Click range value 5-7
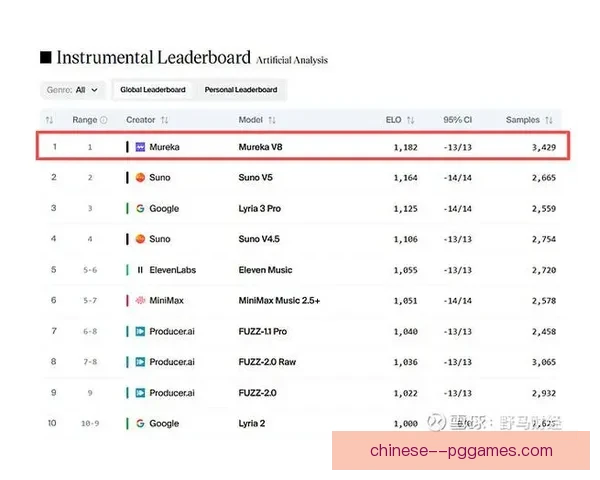This screenshot has height=480, width=600. coord(90,301)
